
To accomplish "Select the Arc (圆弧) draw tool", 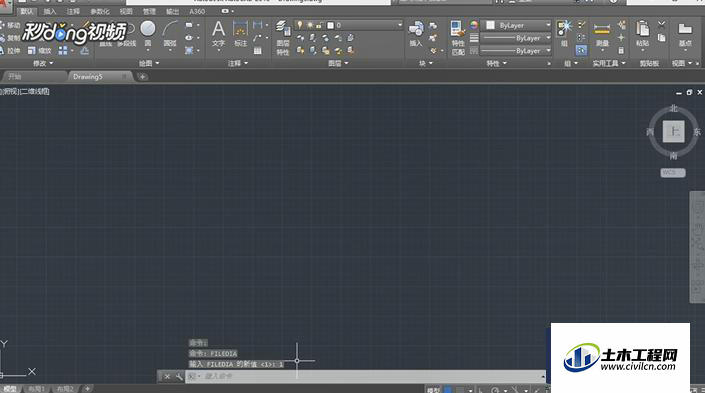I will click(170, 34).
